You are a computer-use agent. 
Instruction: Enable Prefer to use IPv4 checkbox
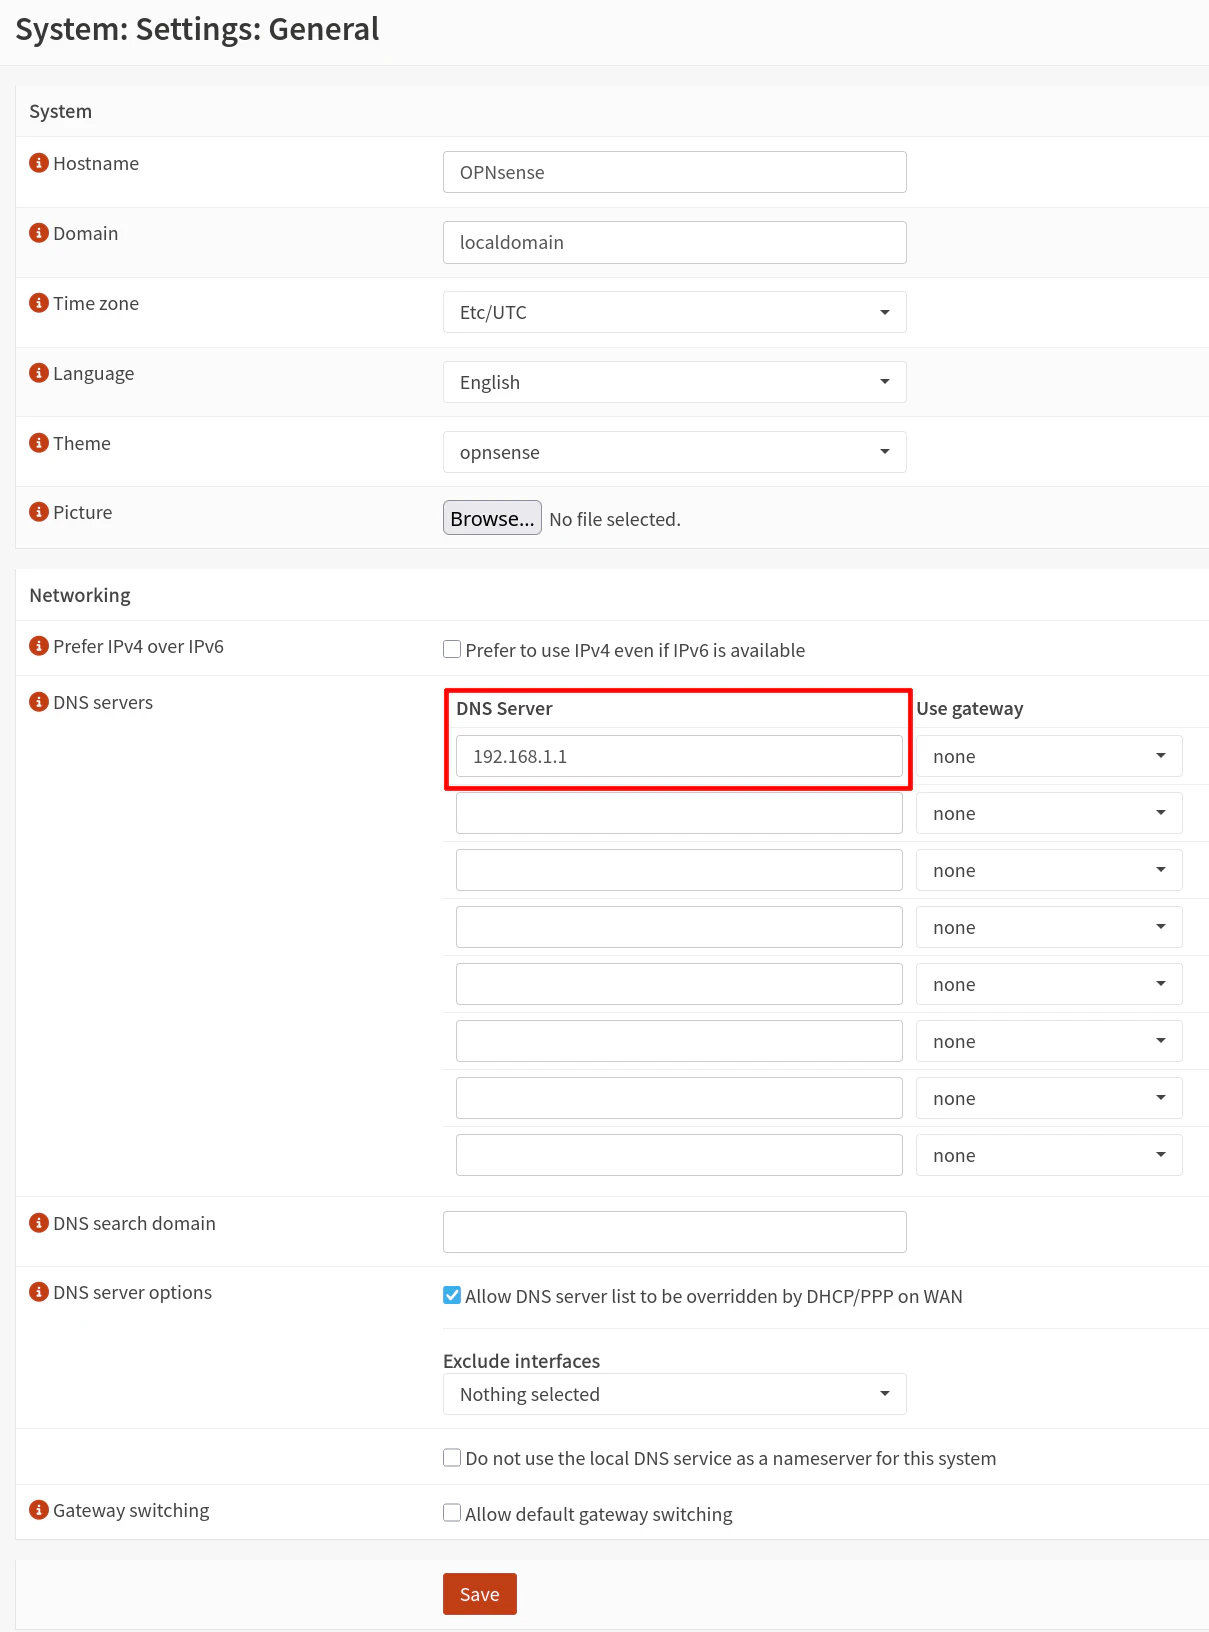click(x=452, y=649)
